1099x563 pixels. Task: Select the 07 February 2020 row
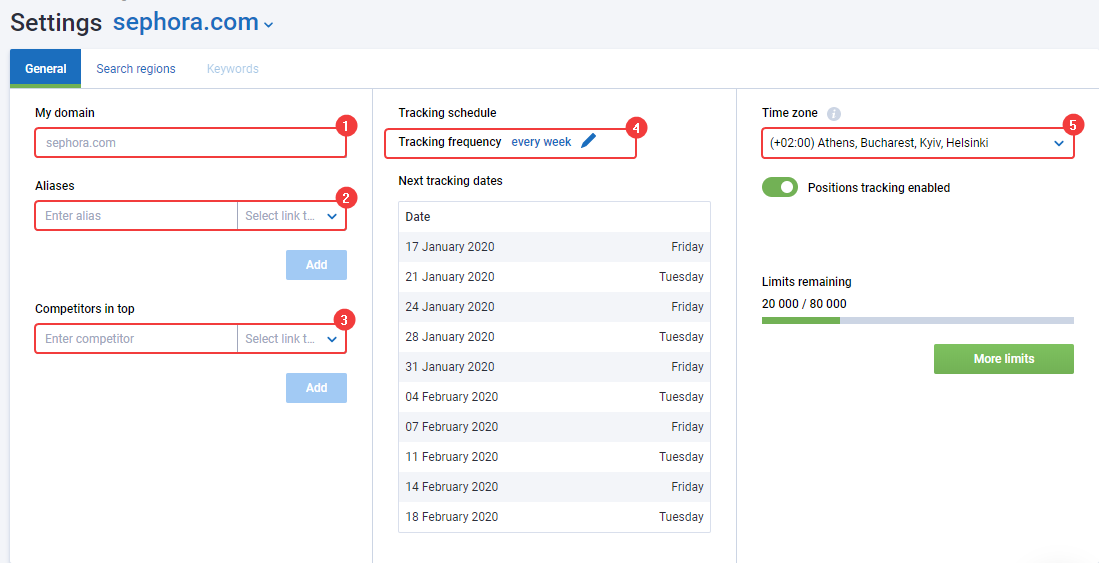(554, 427)
